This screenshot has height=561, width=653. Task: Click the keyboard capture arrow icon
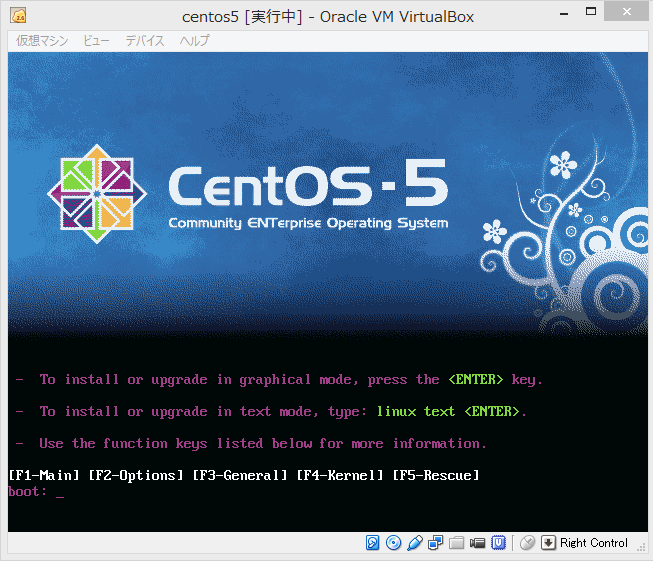[x=548, y=543]
